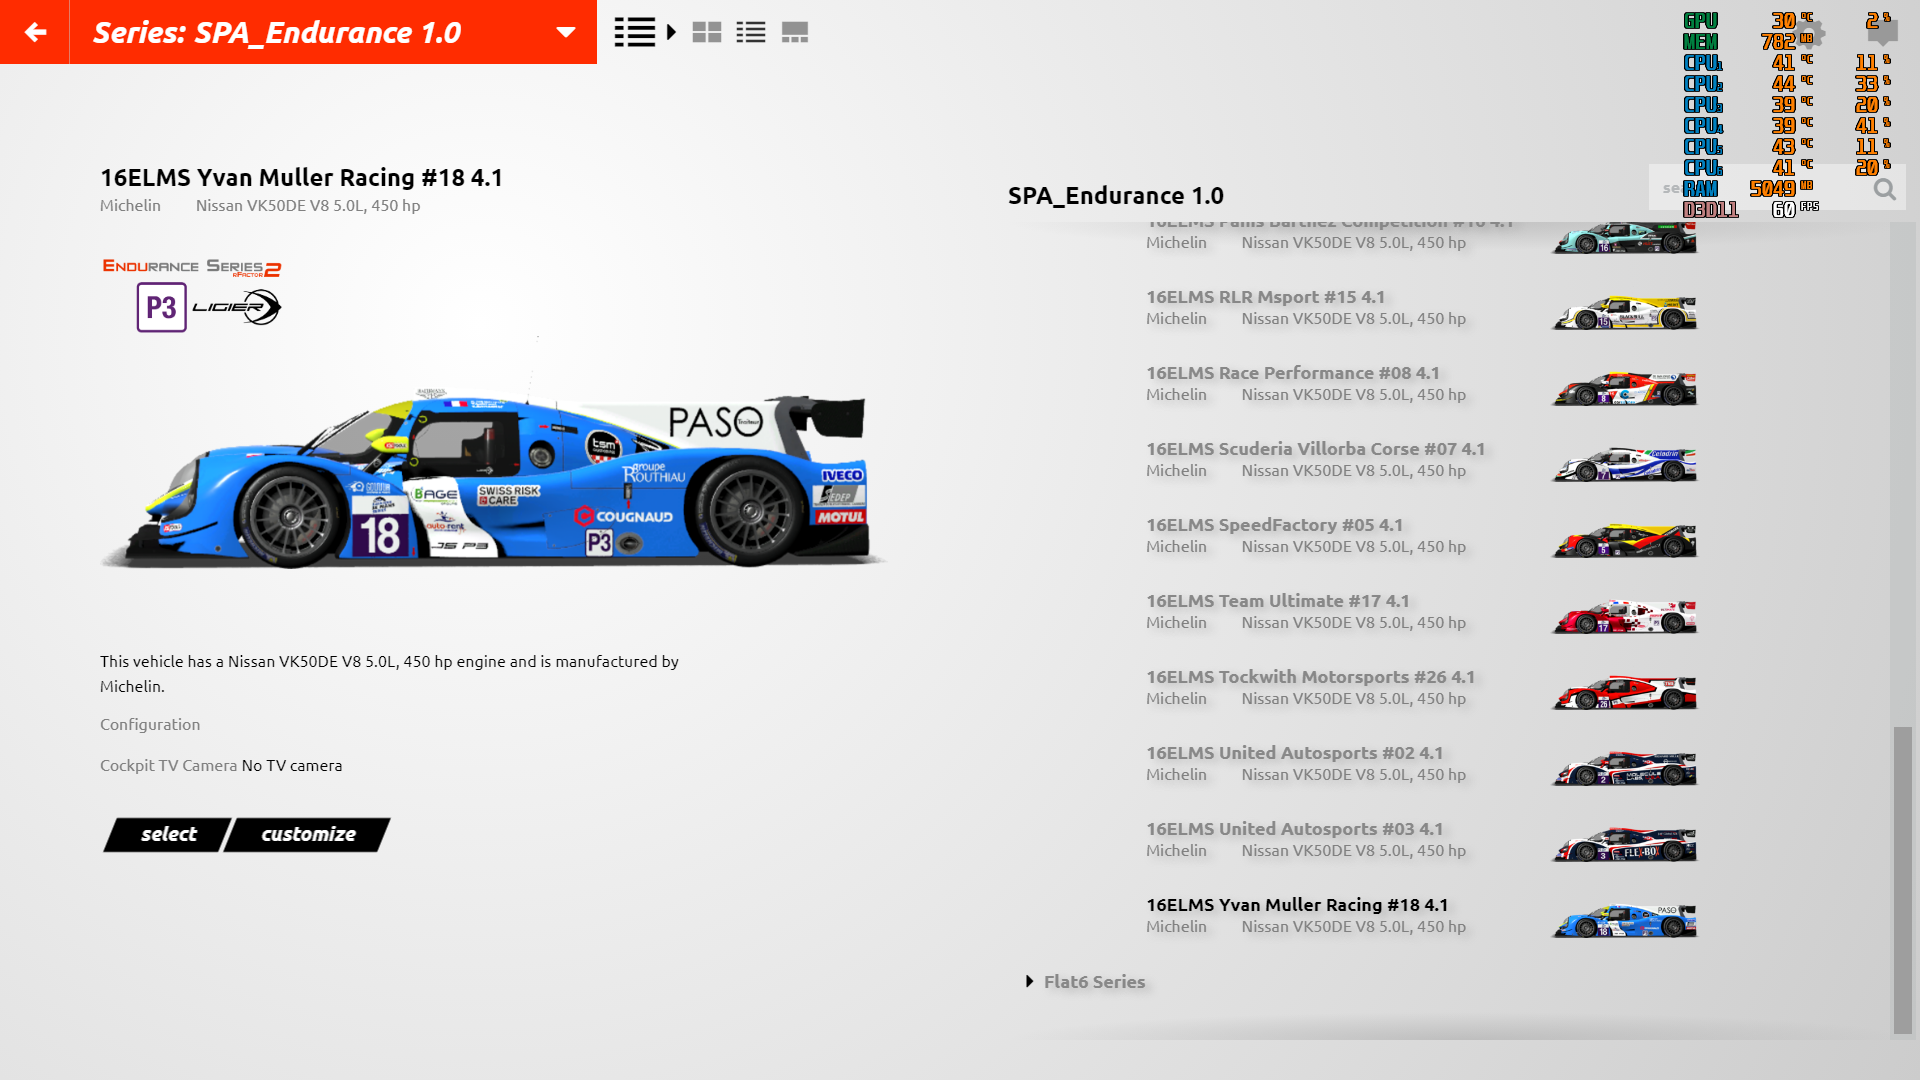Click the P3 class badge icon
Image resolution: width=1920 pixels, height=1080 pixels.
point(162,307)
